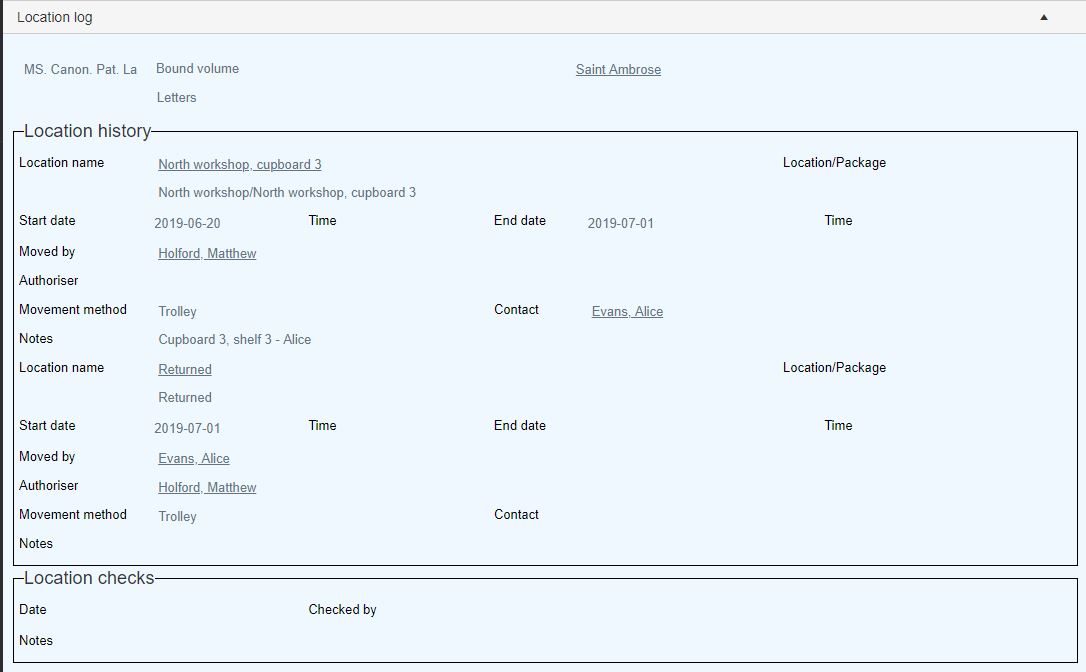Click the Bound volume field value
The height and width of the screenshot is (672, 1086).
pos(197,69)
